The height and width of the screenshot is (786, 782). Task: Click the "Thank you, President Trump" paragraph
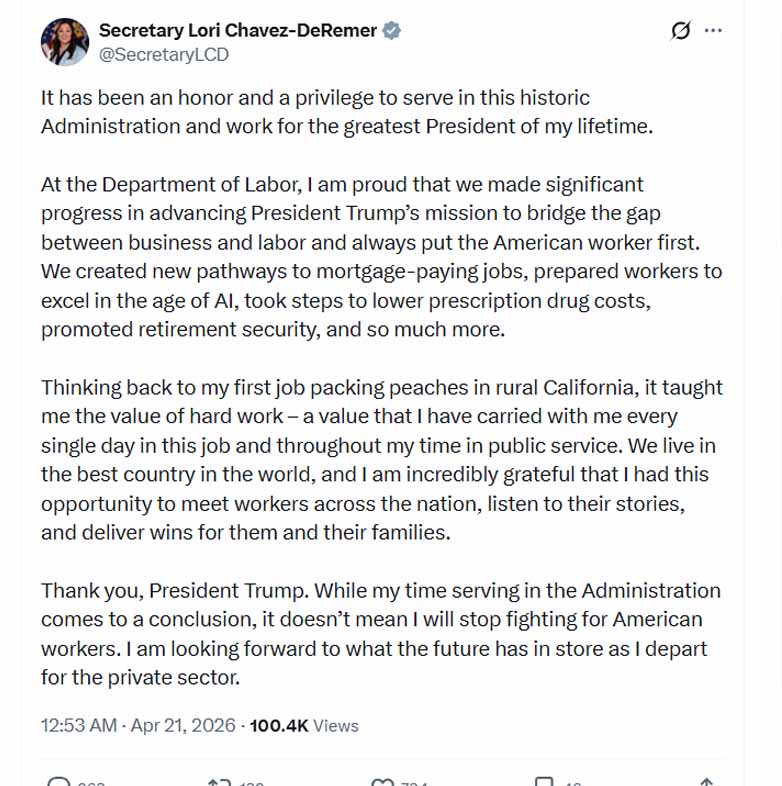pyautogui.click(x=380, y=633)
